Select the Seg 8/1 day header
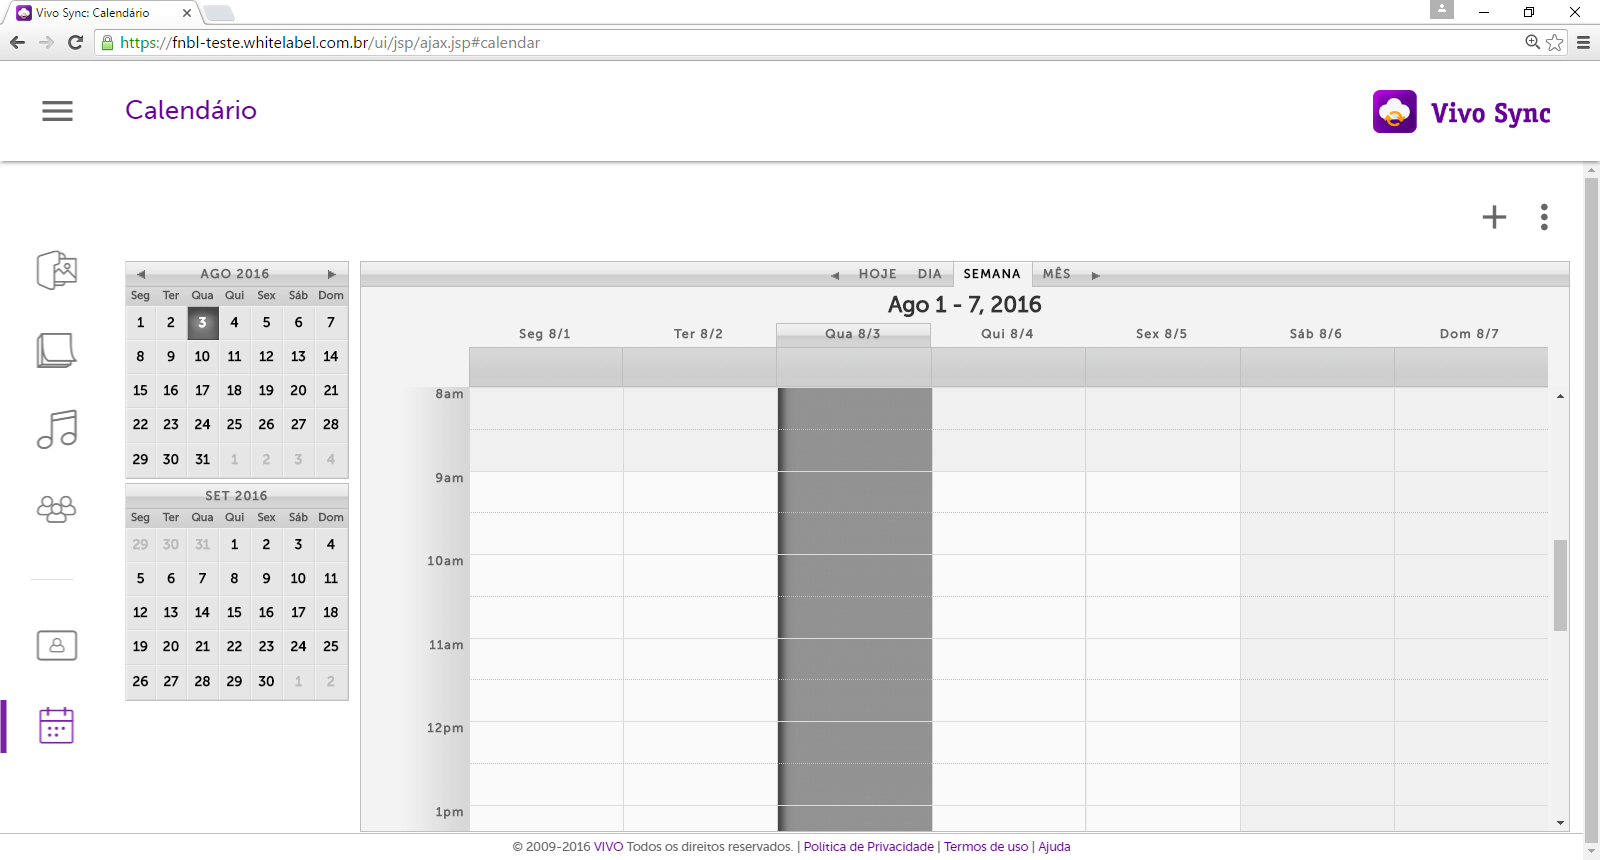 [545, 334]
